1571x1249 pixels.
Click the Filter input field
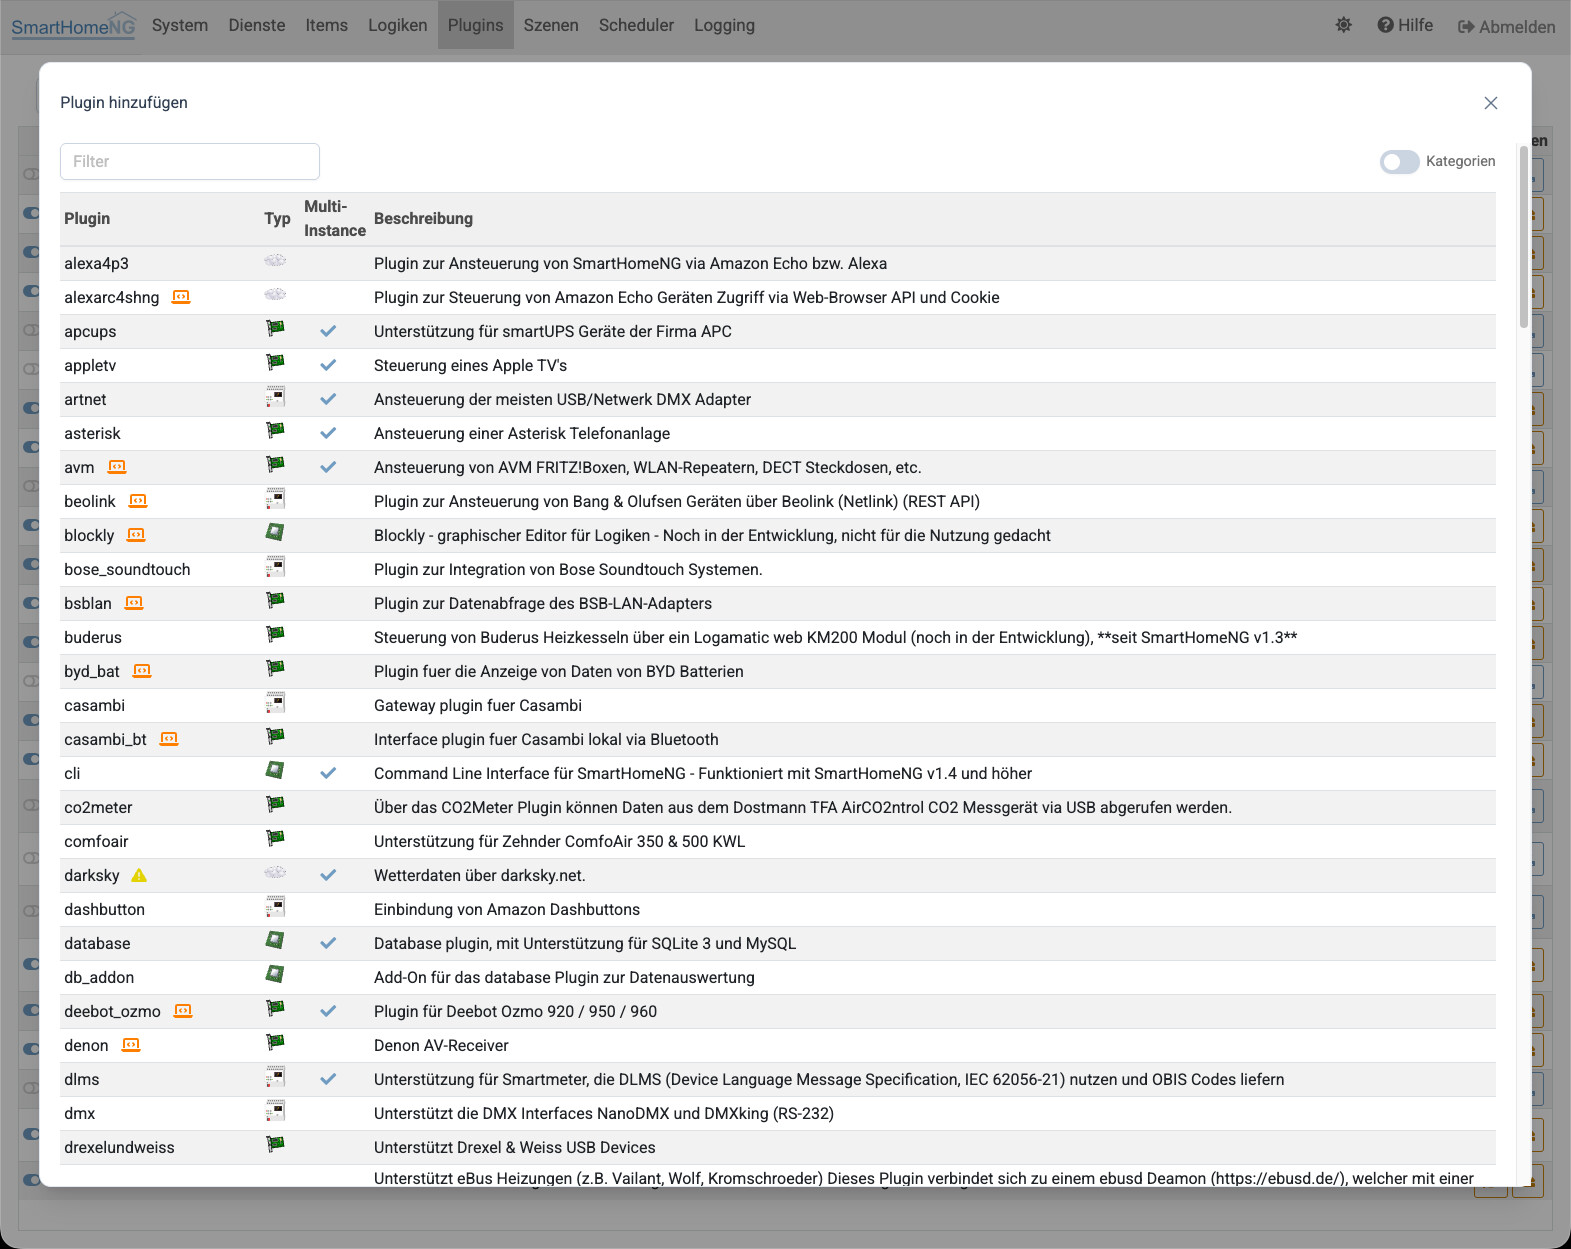click(190, 161)
